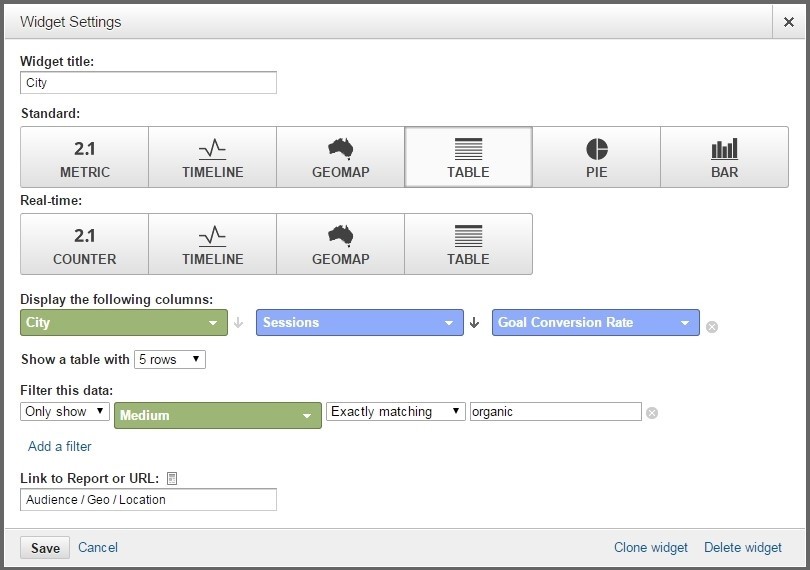810x570 pixels.
Task: Choose the standard Timeline widget type
Action: point(212,158)
